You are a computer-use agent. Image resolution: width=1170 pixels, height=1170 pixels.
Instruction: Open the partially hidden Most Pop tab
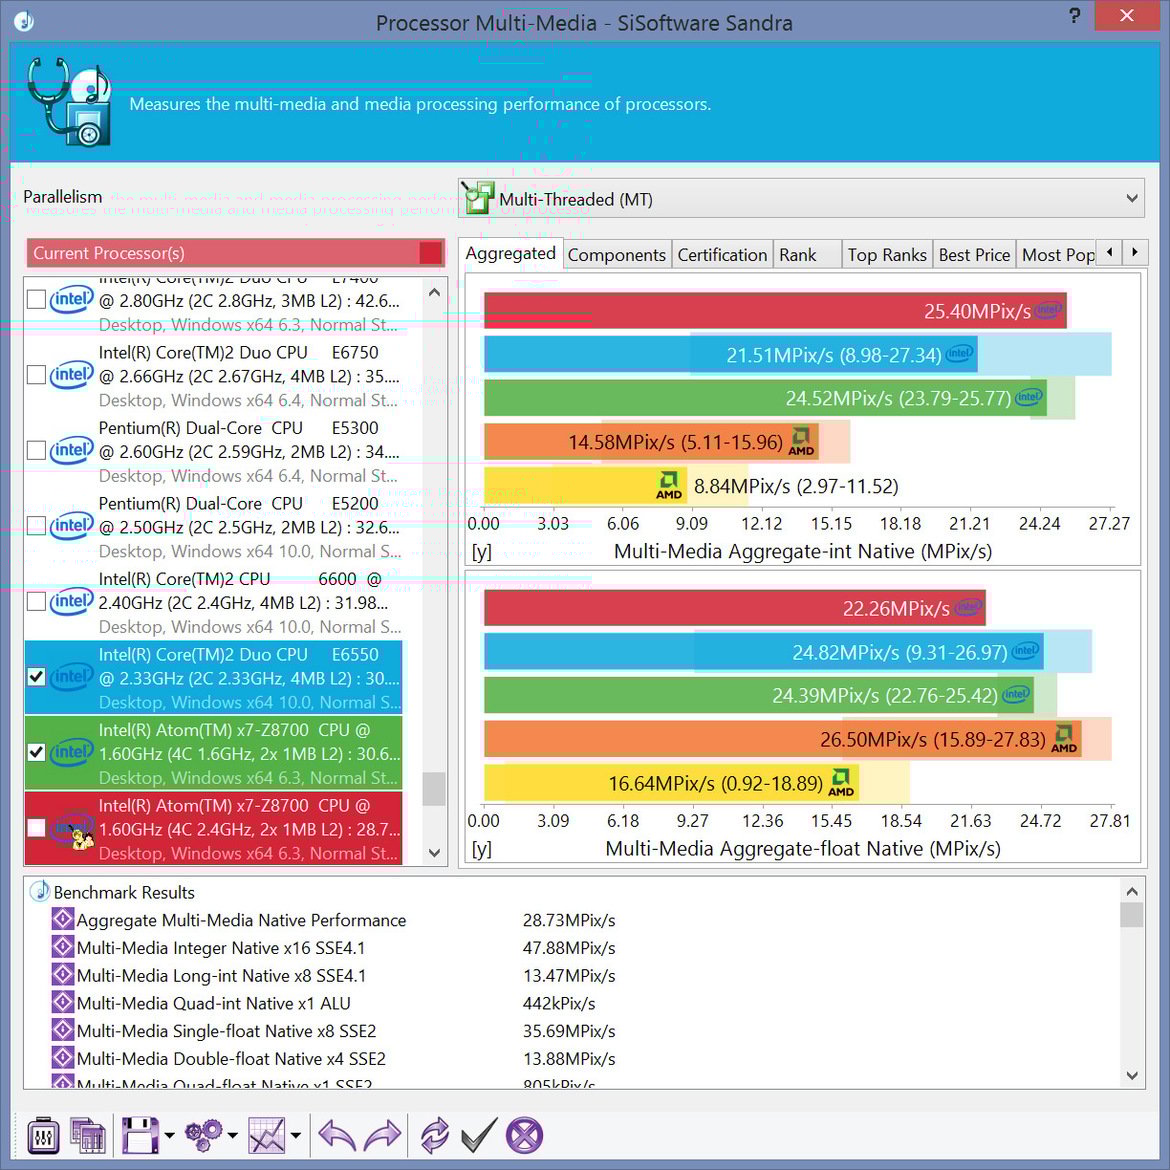click(1057, 254)
